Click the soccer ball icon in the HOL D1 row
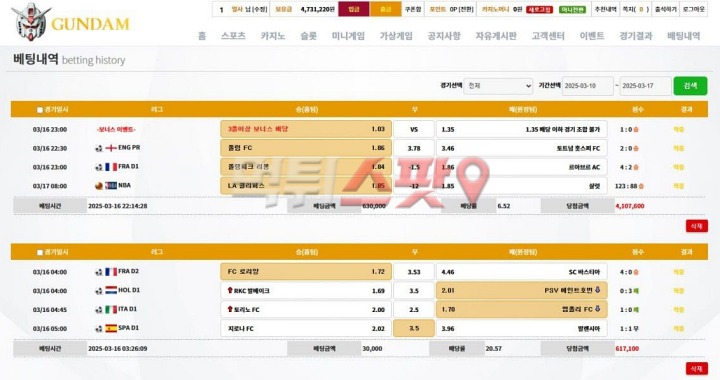The width and height of the screenshot is (720, 380). pos(99,291)
